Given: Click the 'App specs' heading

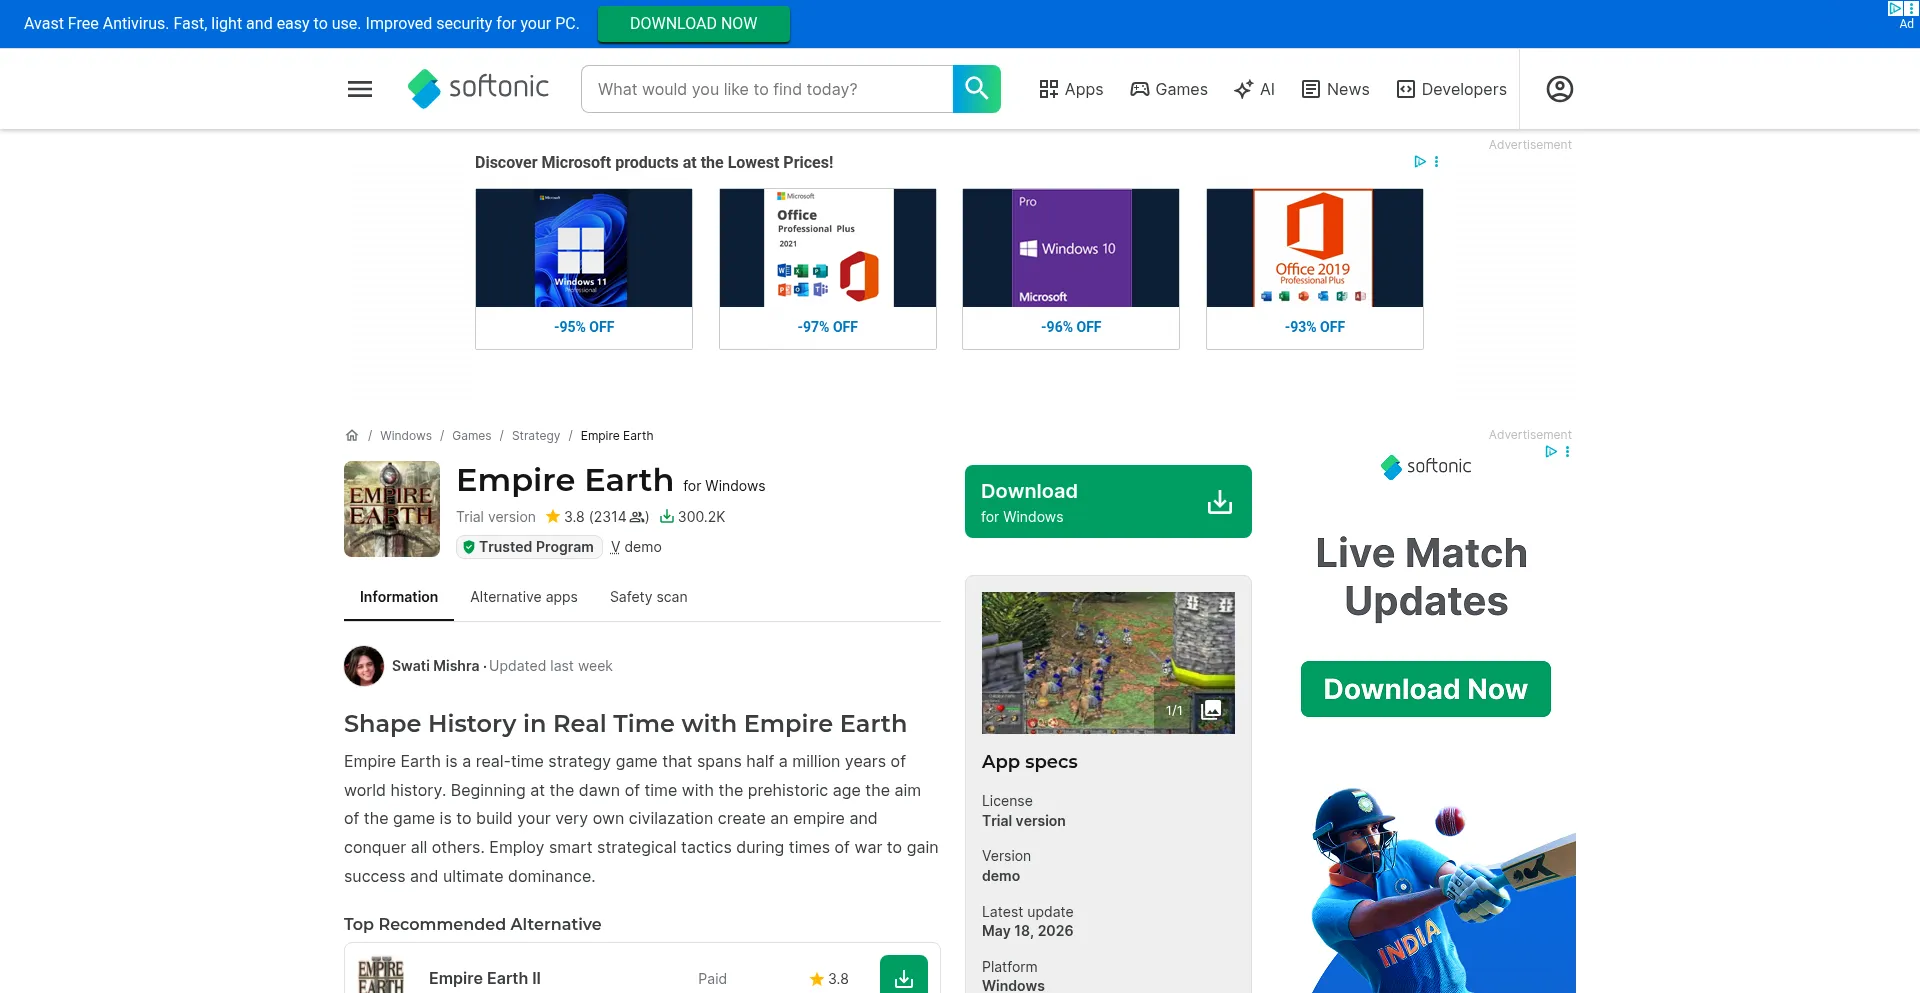Looking at the screenshot, I should click(1030, 762).
